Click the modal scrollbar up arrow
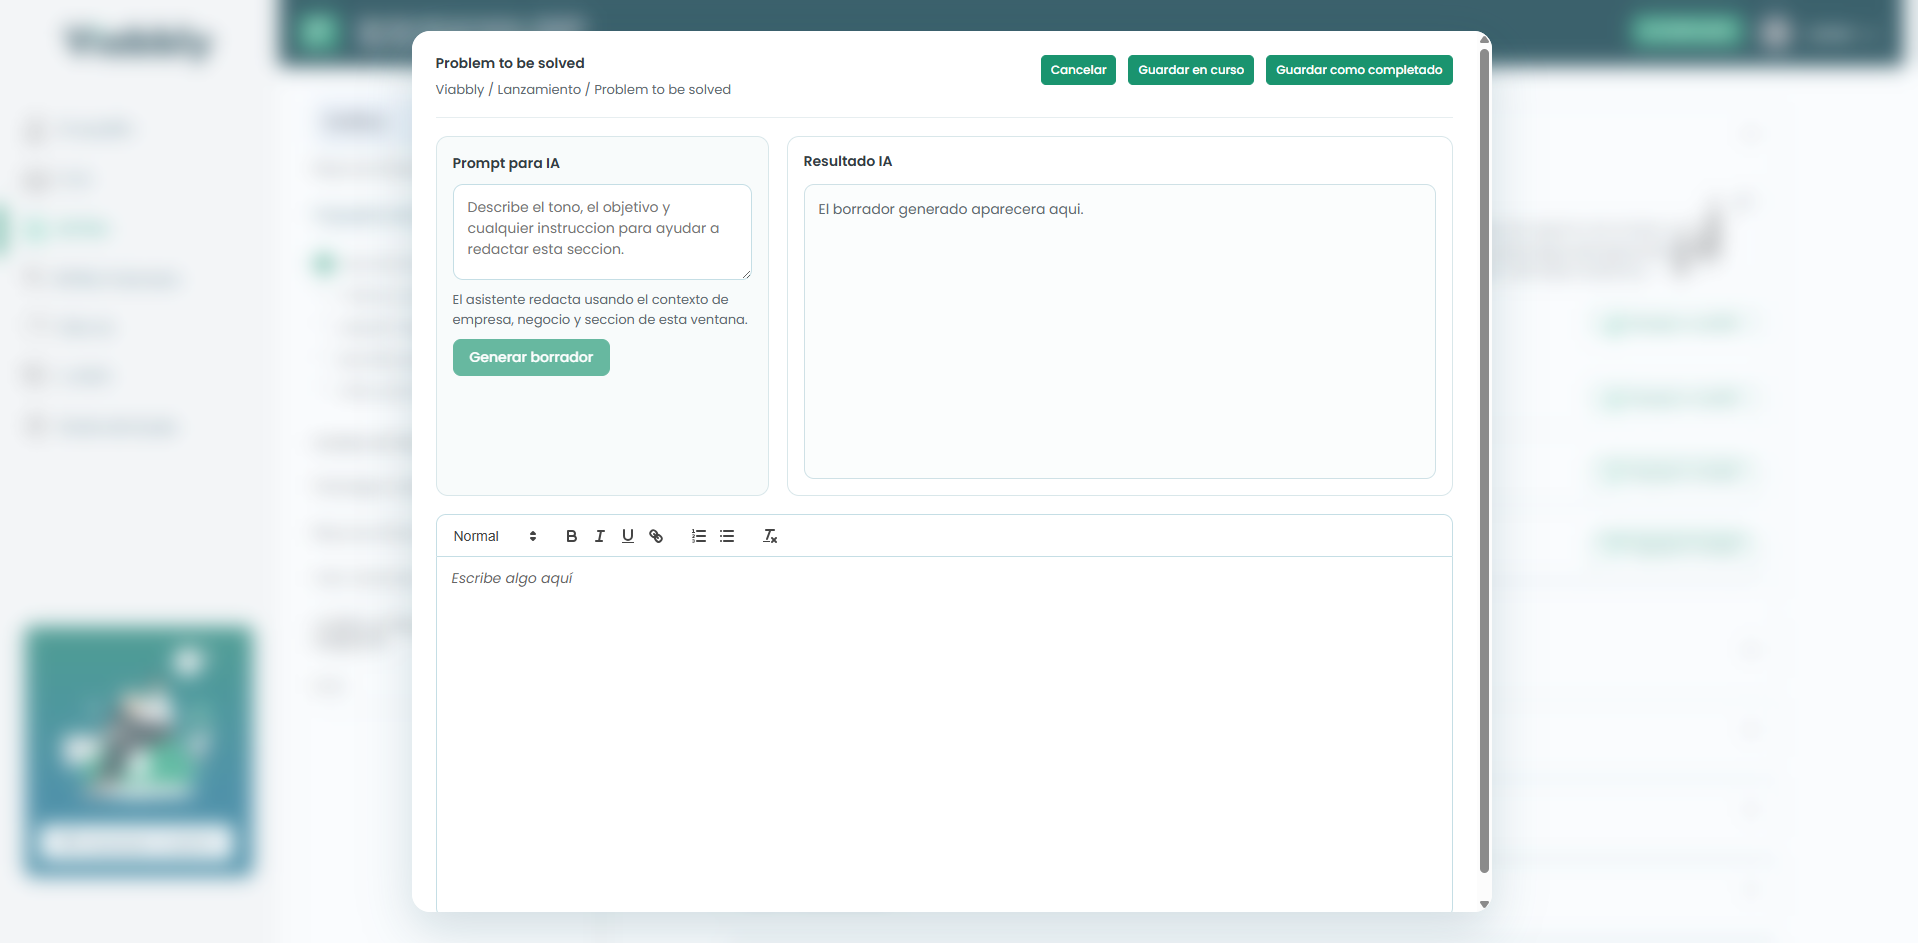Viewport: 1918px width, 943px height. [1484, 40]
